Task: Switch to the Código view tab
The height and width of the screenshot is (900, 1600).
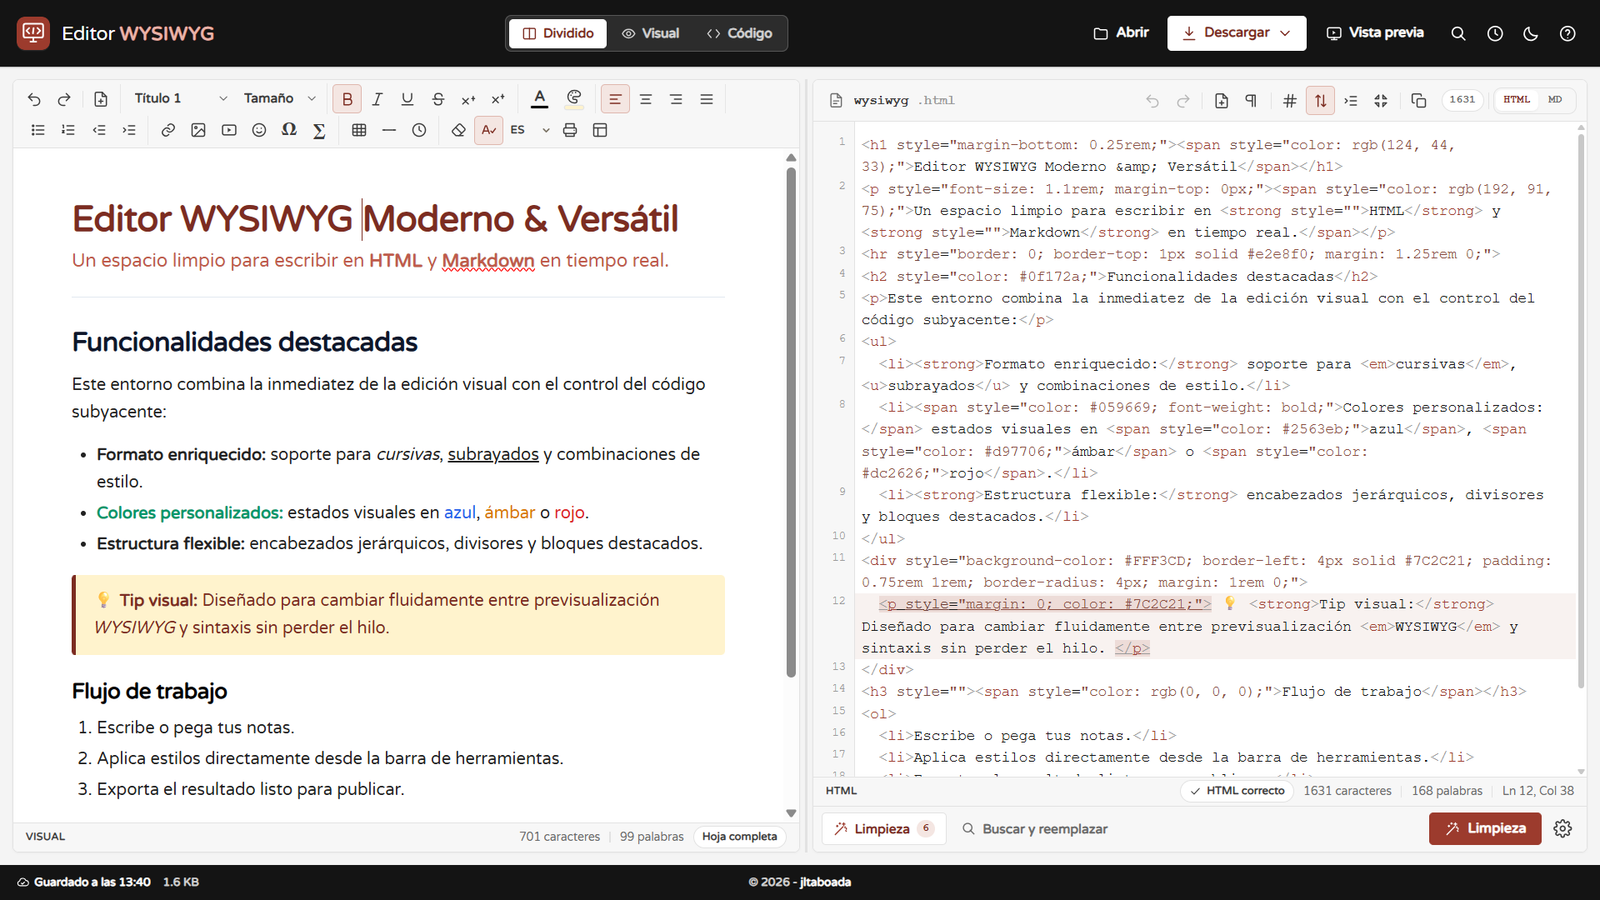Action: point(740,33)
